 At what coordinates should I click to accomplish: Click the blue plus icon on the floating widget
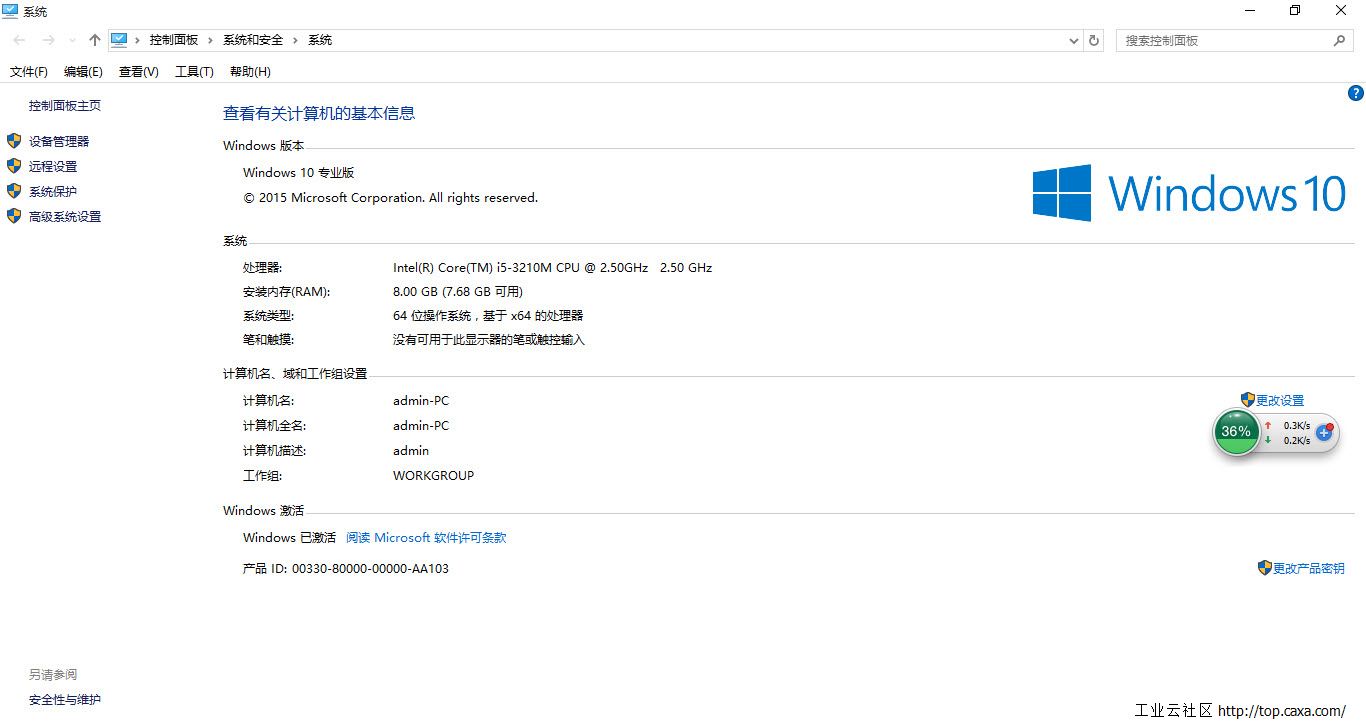pos(1324,433)
